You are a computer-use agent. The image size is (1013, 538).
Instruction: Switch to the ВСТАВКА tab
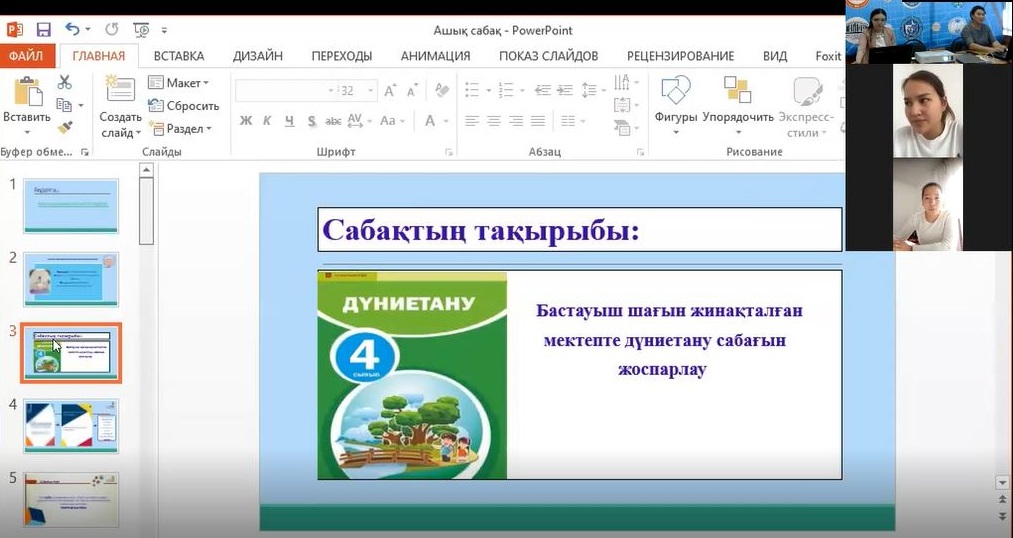tap(179, 56)
